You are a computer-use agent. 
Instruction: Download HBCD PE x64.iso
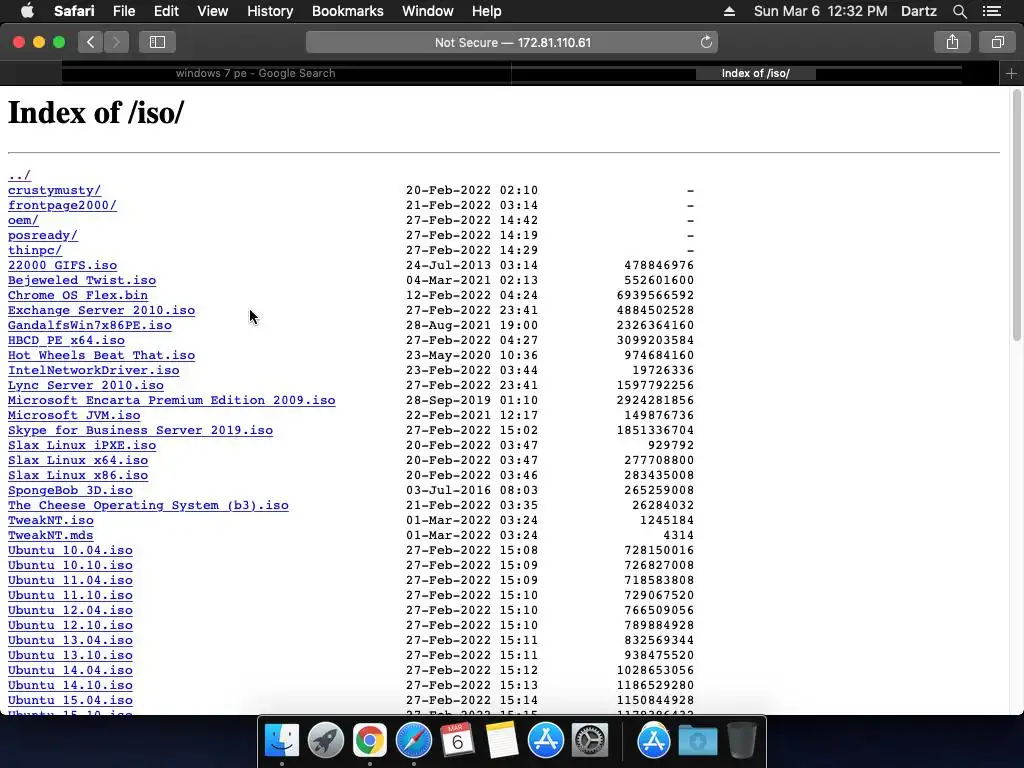coord(66,340)
